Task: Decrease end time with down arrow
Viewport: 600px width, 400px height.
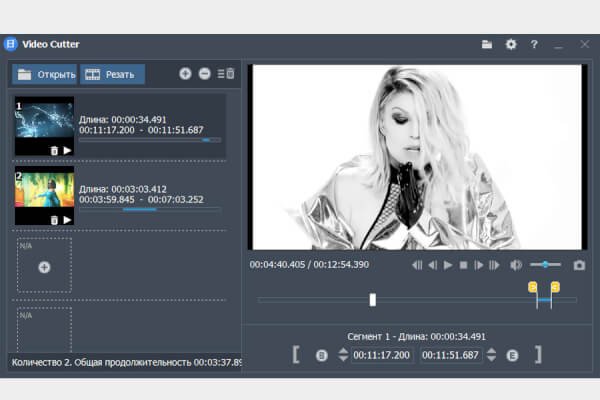Action: [491, 359]
